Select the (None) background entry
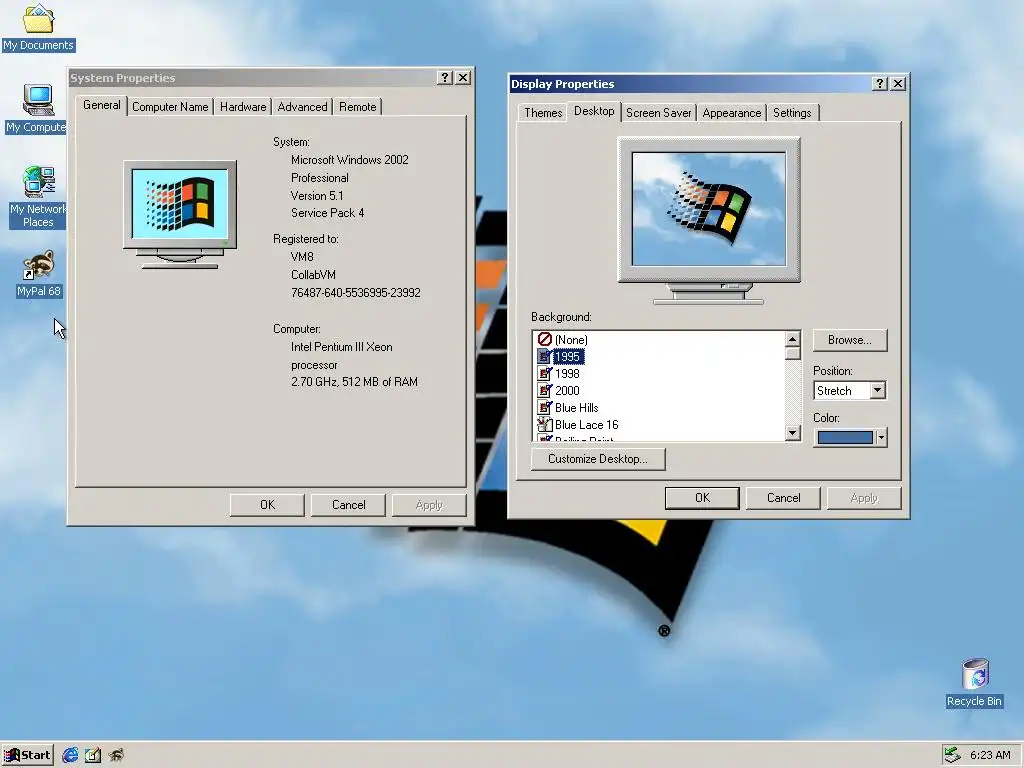Image resolution: width=1024 pixels, height=768 pixels. 571,340
